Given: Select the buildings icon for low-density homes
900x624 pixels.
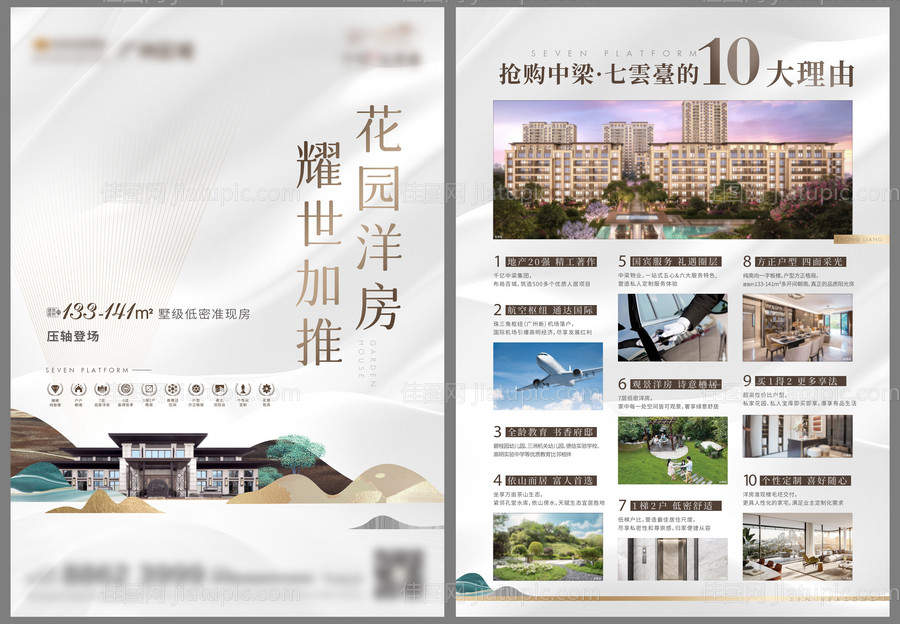Looking at the screenshot, I should (101, 388).
